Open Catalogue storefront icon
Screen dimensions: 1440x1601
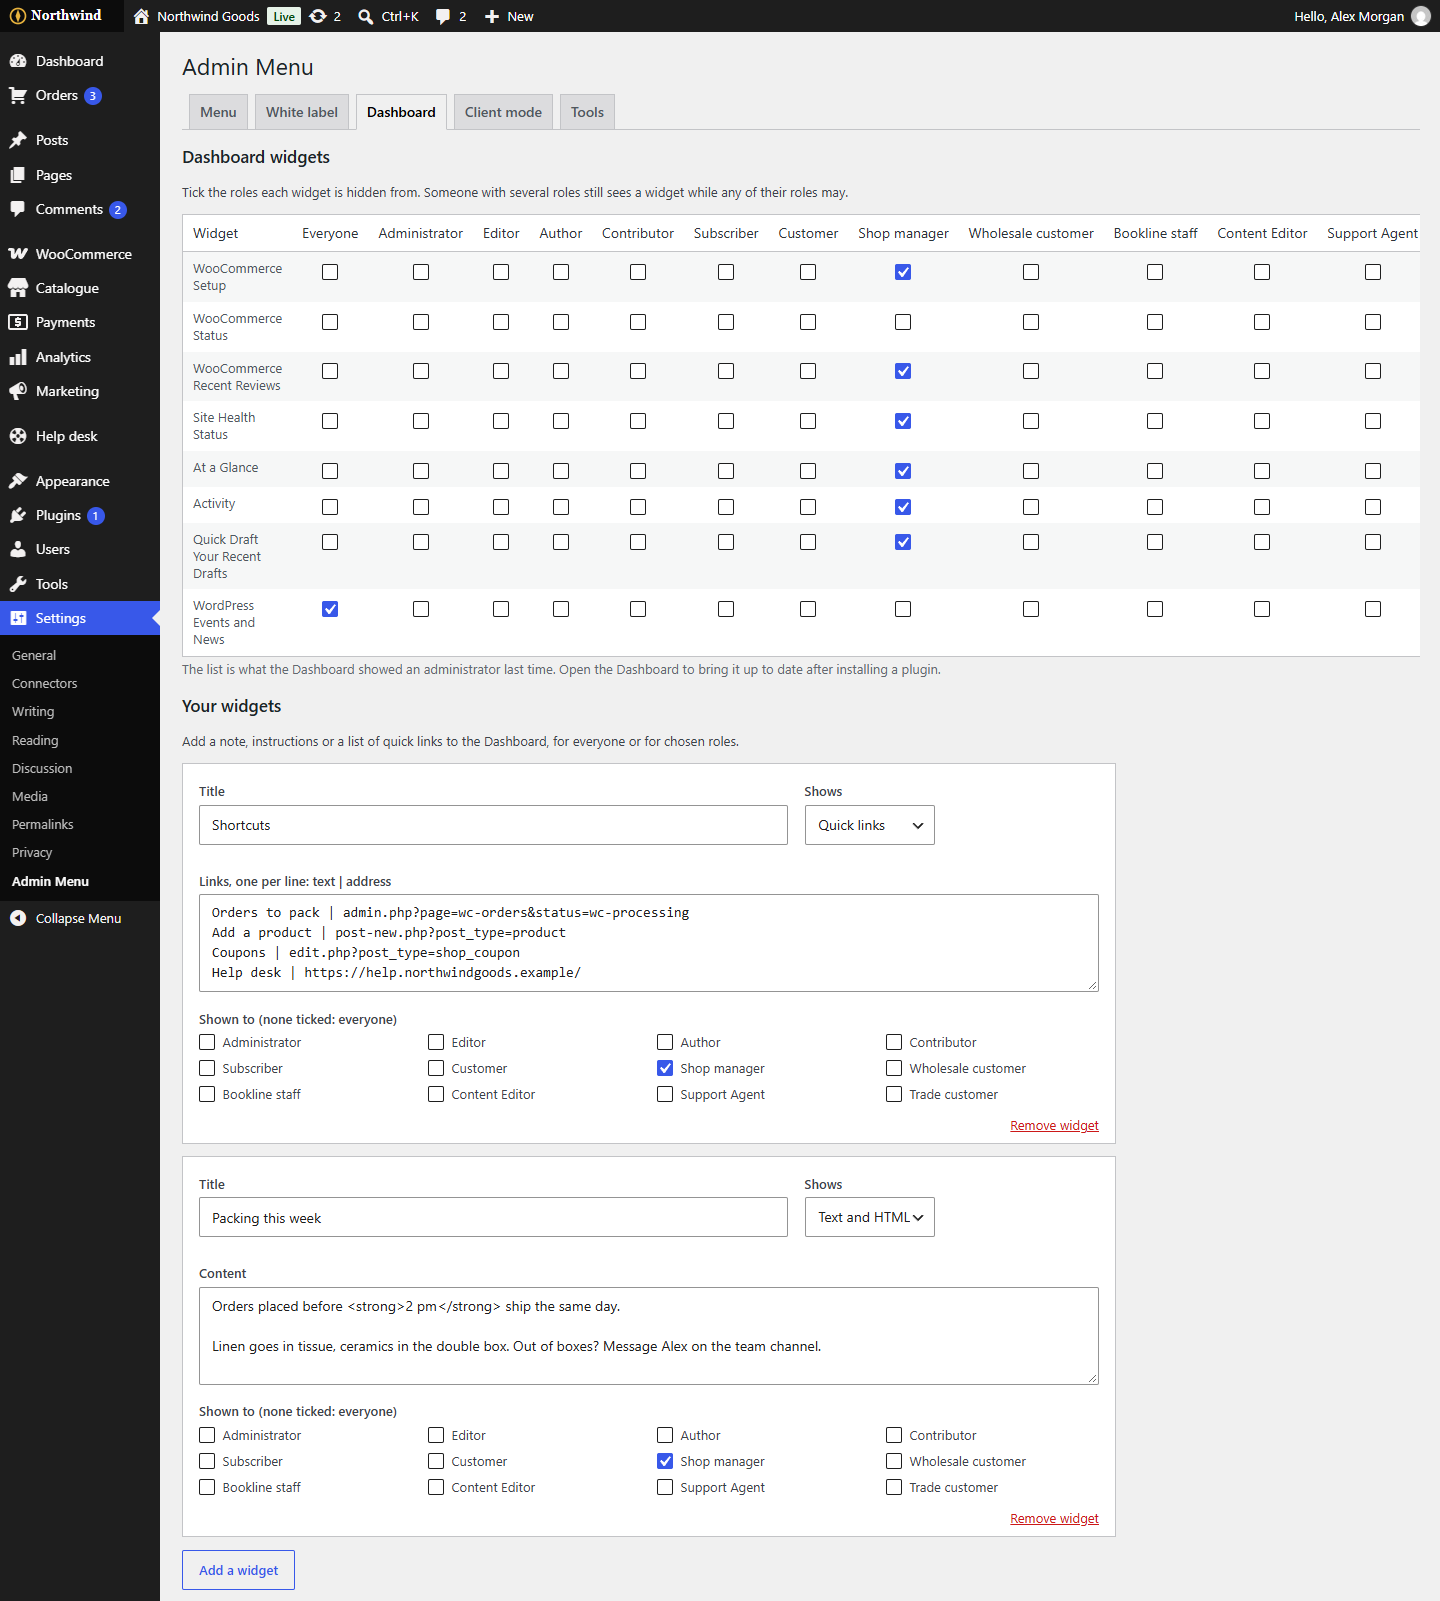18,288
